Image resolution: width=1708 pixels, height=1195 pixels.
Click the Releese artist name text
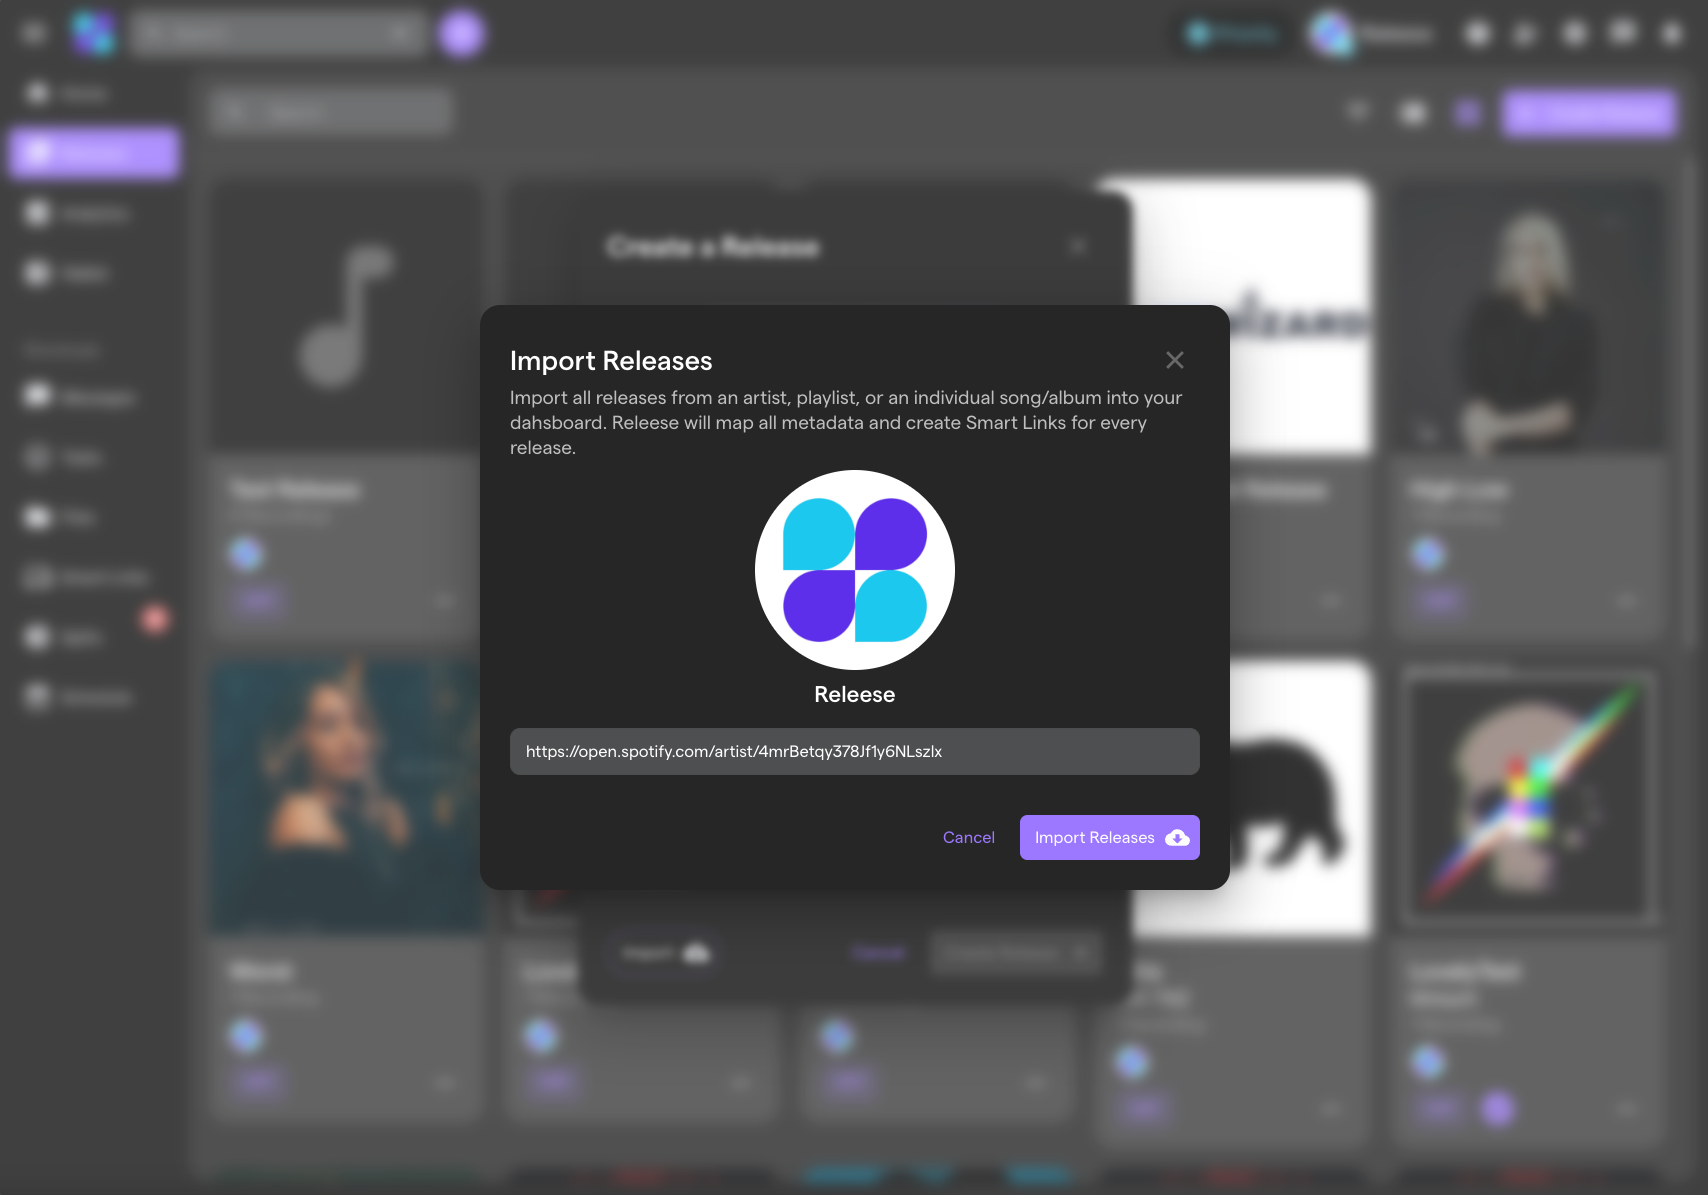click(855, 694)
